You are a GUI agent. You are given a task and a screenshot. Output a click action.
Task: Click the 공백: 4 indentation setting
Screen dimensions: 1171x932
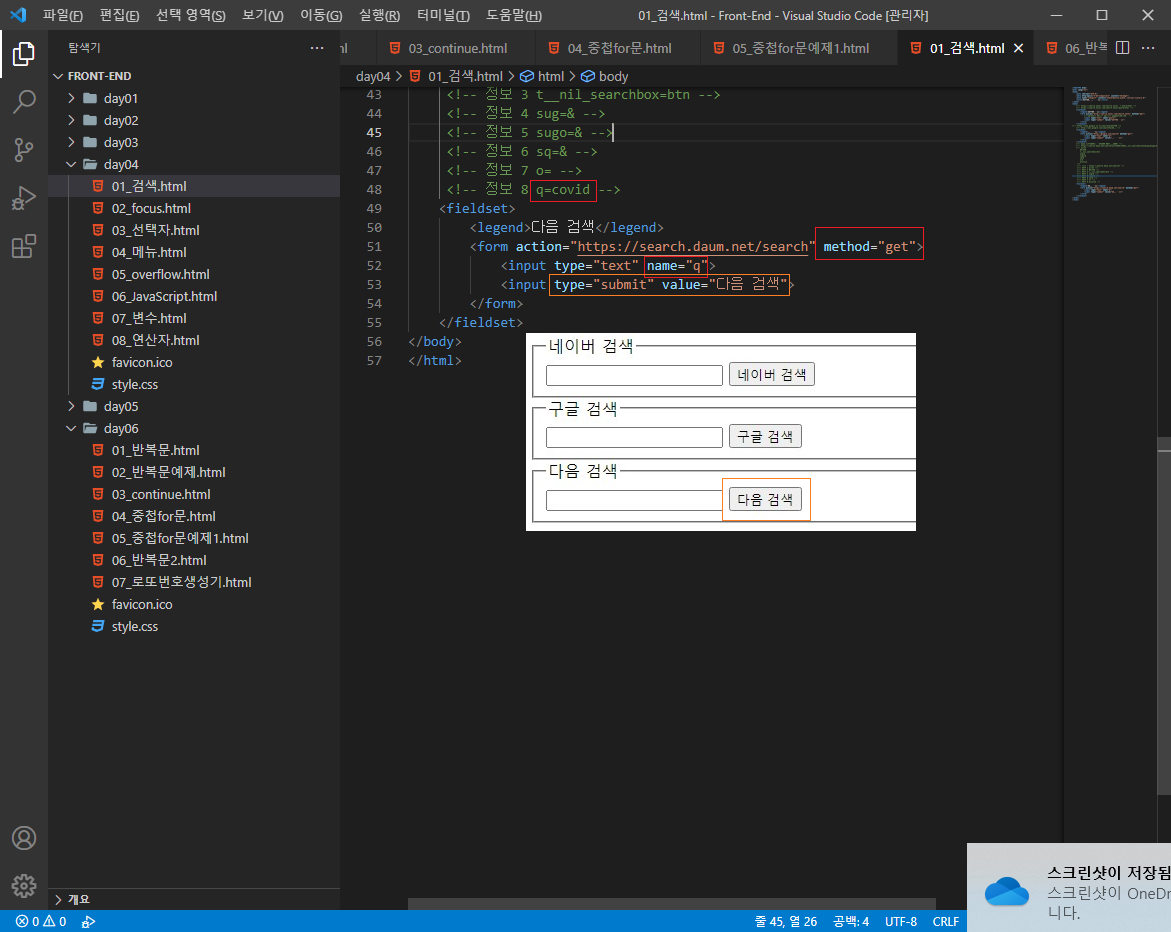851,922
